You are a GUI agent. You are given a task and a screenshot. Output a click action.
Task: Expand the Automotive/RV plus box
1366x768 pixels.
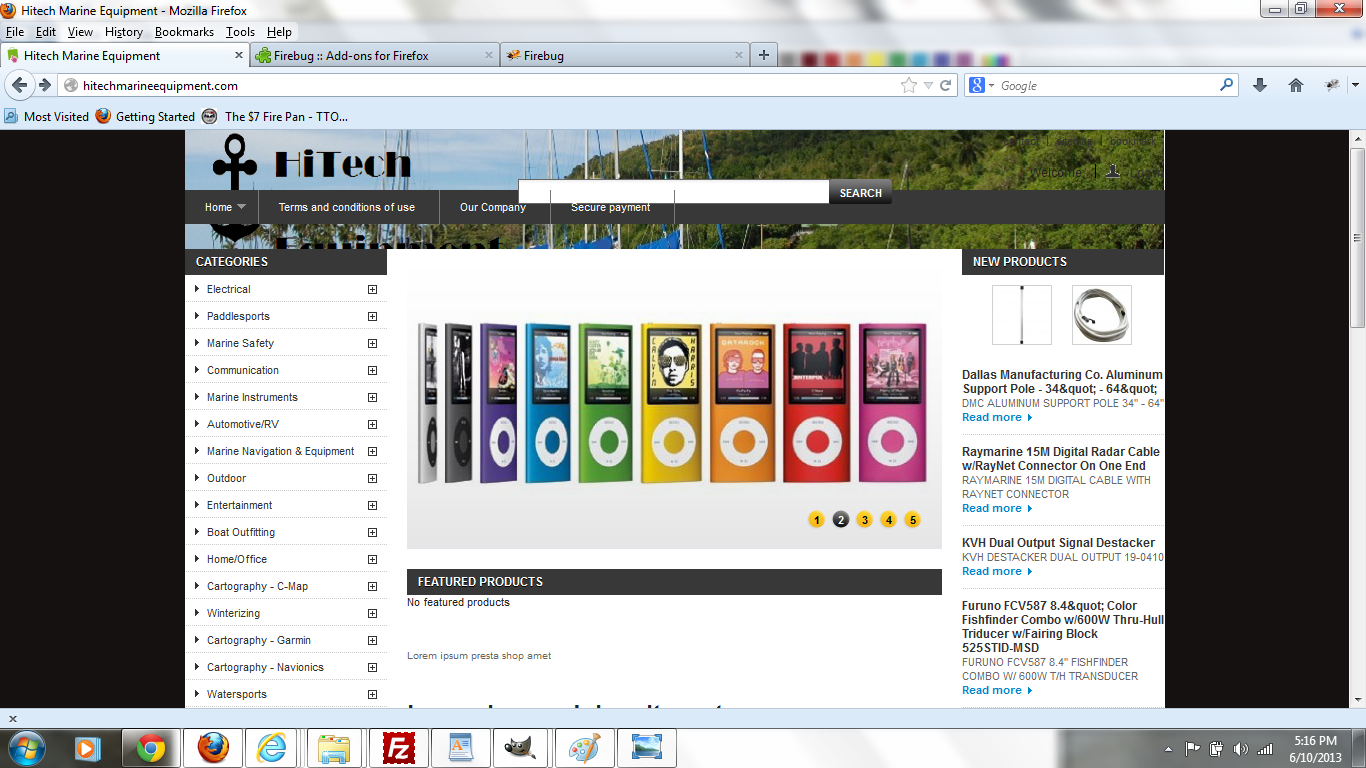coord(372,424)
